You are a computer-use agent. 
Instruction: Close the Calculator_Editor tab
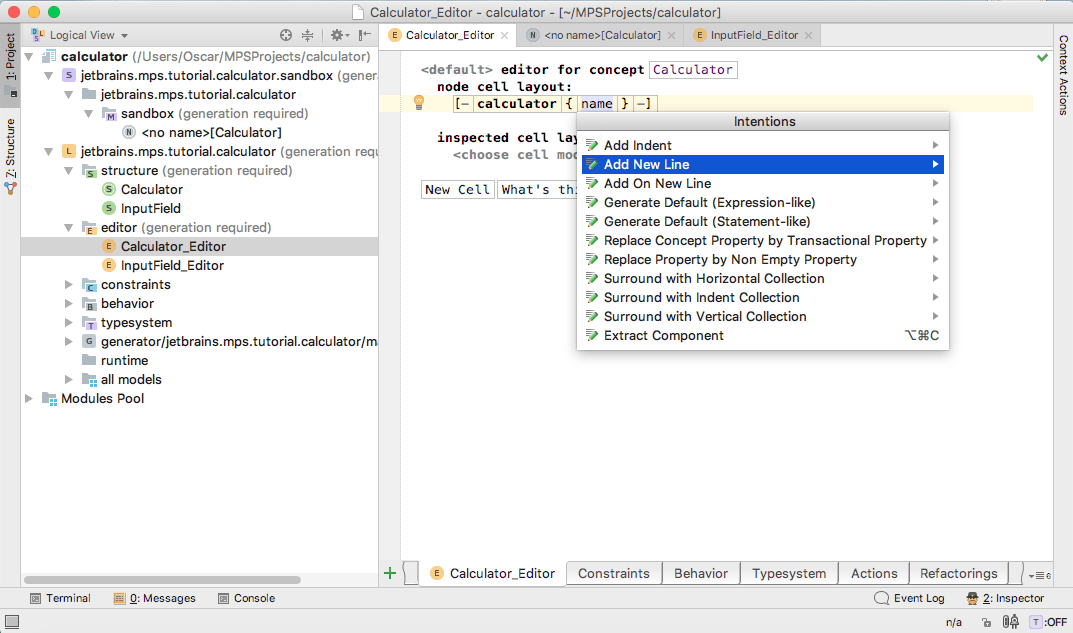click(505, 35)
